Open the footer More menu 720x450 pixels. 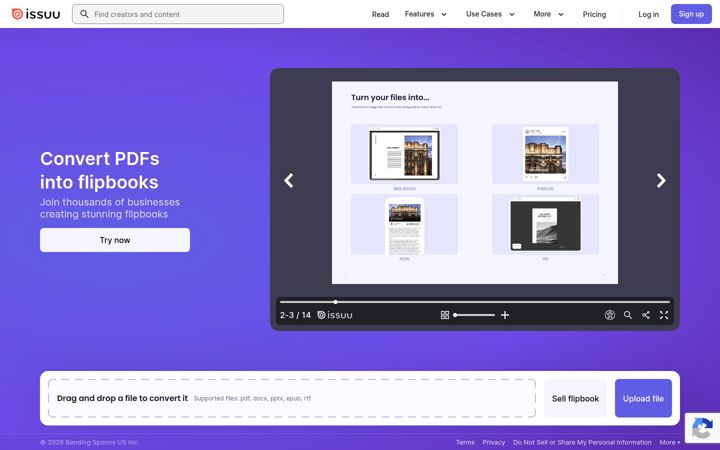(669, 442)
